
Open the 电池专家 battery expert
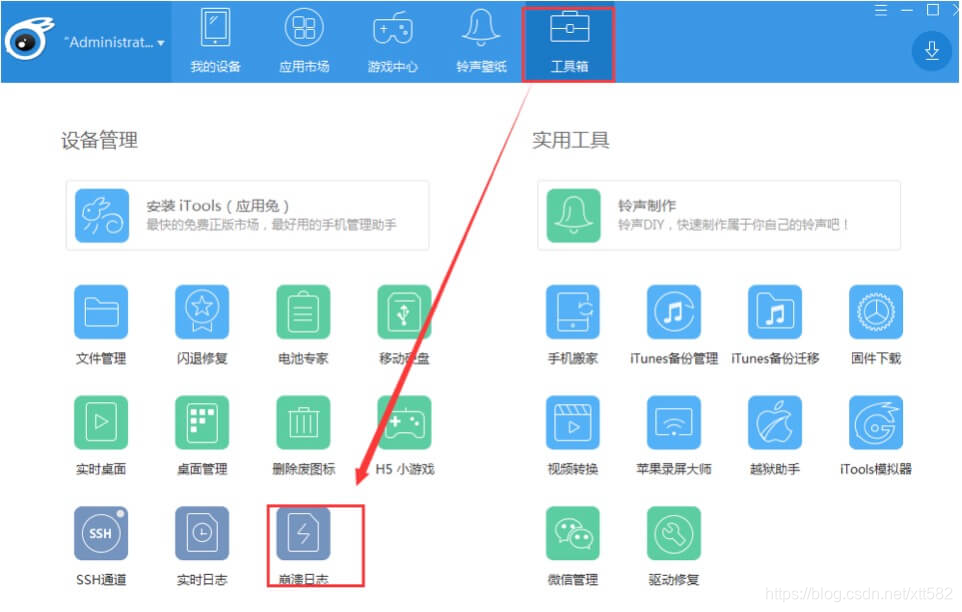click(303, 312)
